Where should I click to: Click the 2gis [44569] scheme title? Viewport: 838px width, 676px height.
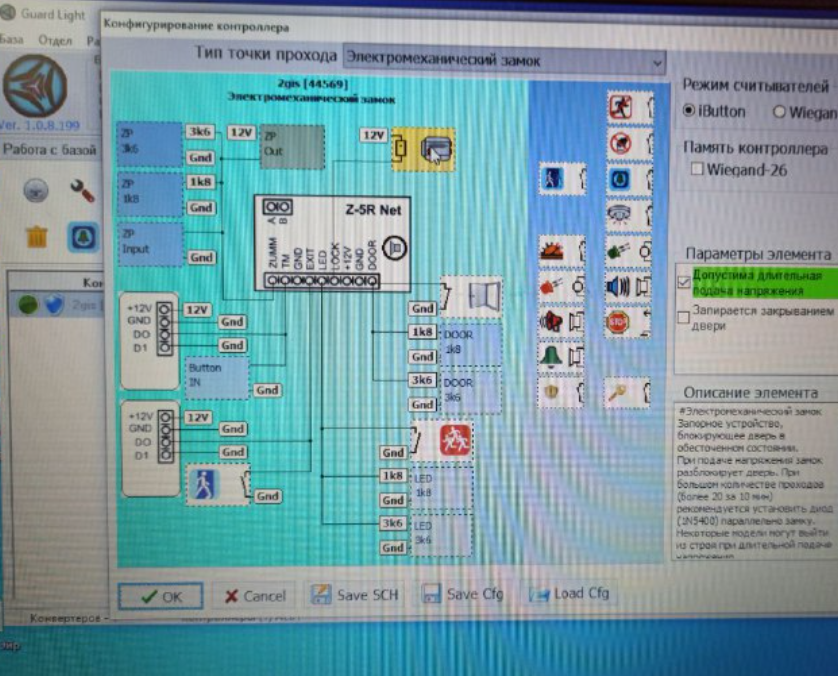tap(313, 84)
